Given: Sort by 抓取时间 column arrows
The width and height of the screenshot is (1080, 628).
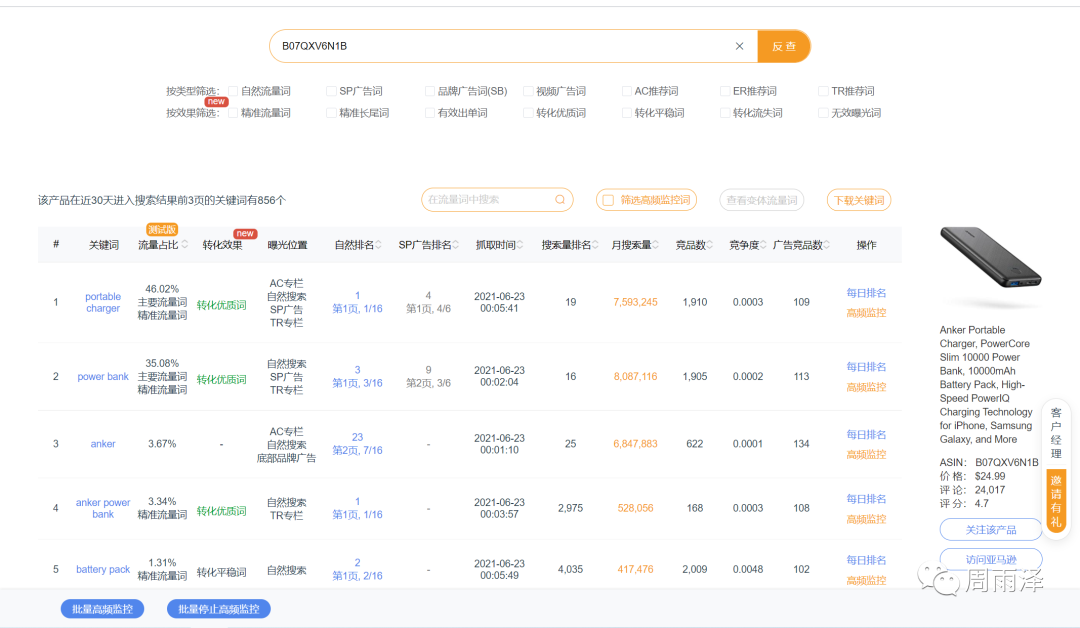Looking at the screenshot, I should pyautogui.click(x=522, y=245).
